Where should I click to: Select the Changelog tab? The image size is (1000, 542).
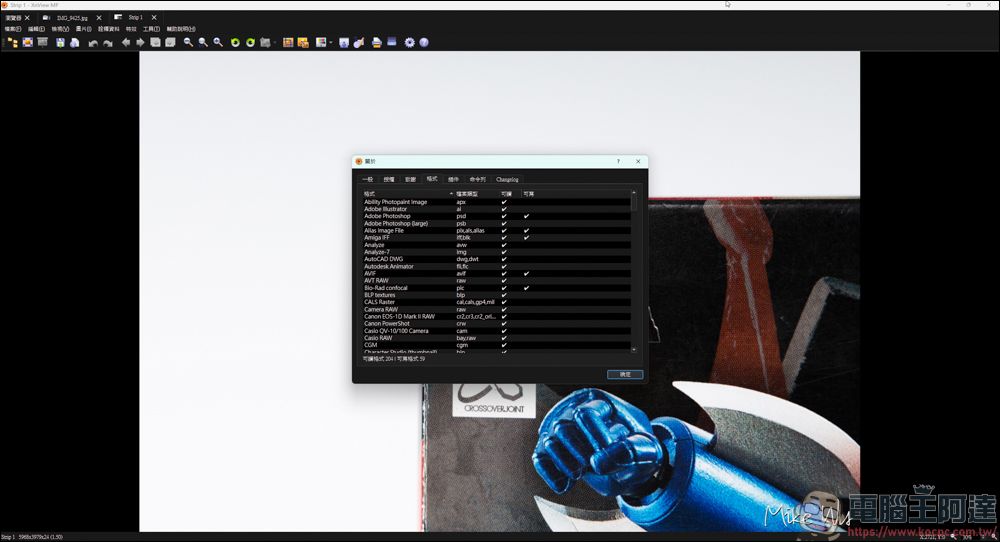(508, 179)
